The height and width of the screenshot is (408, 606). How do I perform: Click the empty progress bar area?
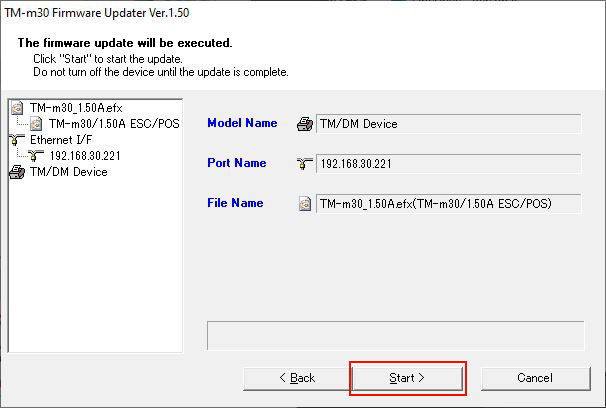click(394, 335)
